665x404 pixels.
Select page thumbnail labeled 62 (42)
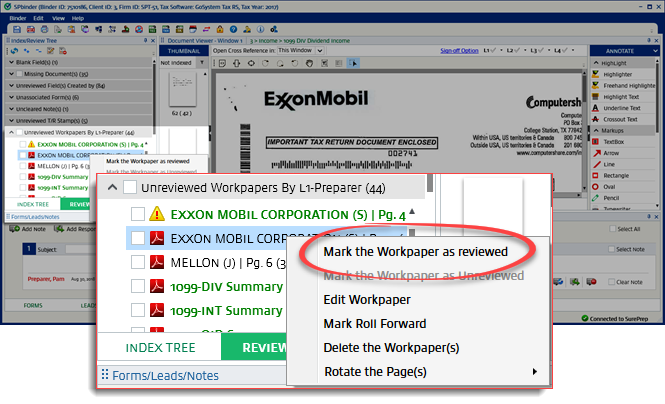pos(182,89)
